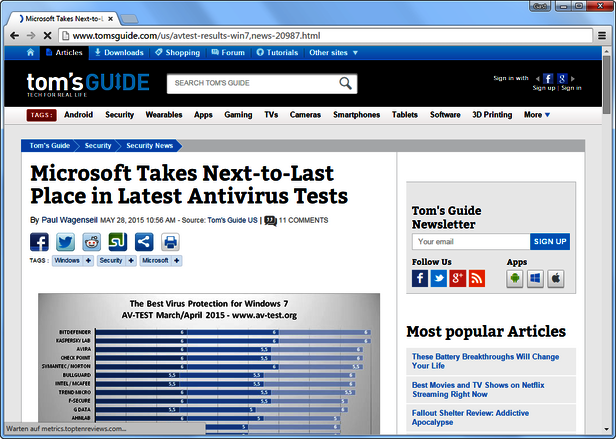Image resolution: width=616 pixels, height=439 pixels.
Task: Select Smartphones in the category menu
Action: (x=356, y=115)
